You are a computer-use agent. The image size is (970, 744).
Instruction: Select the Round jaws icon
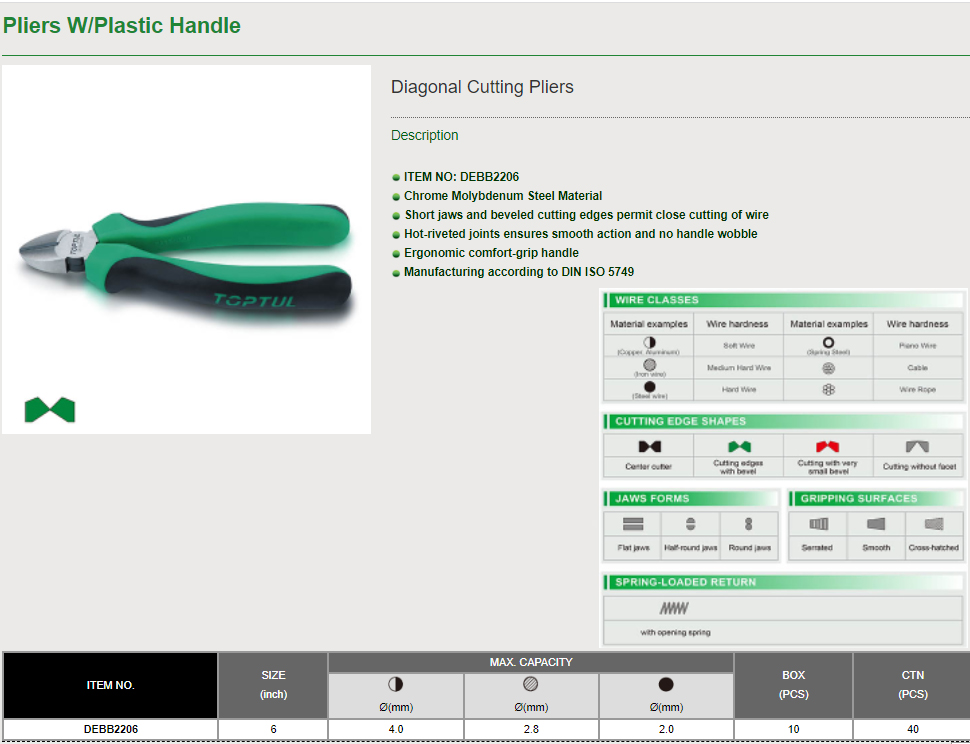point(748,524)
